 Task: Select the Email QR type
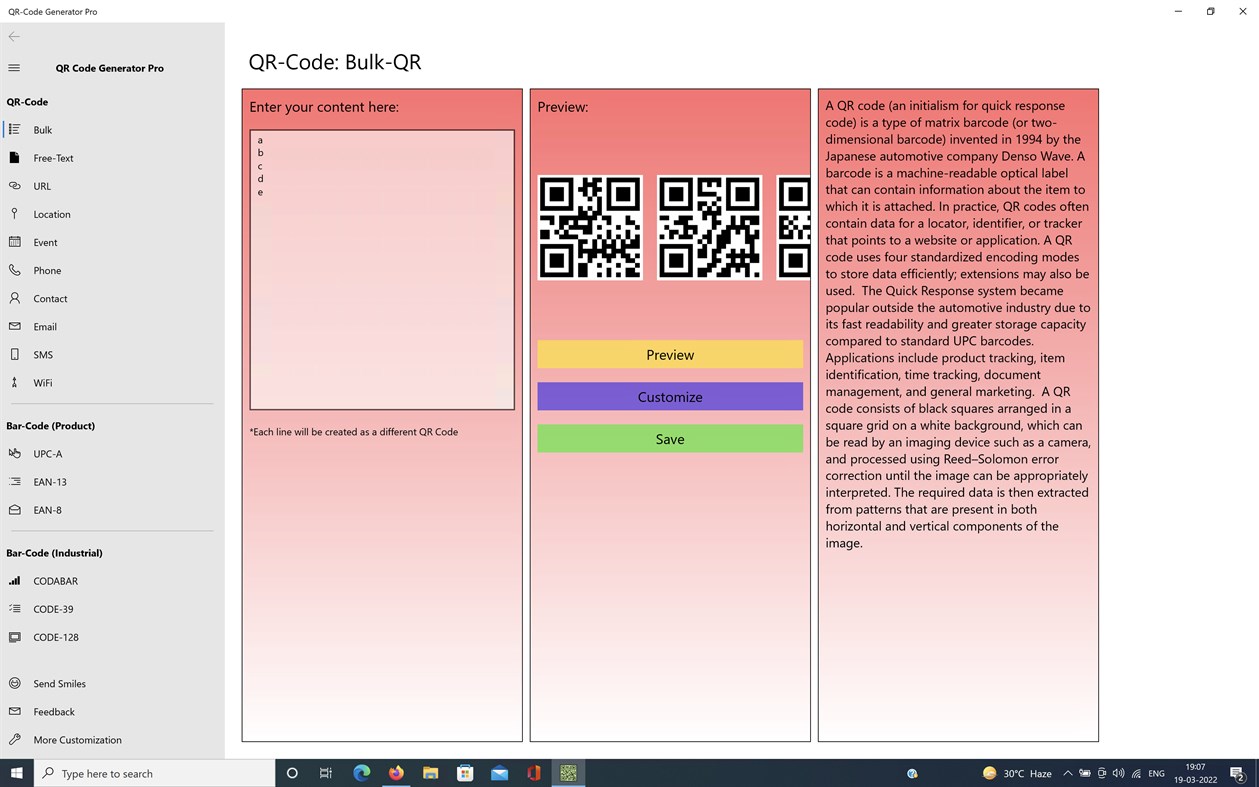pos(44,326)
